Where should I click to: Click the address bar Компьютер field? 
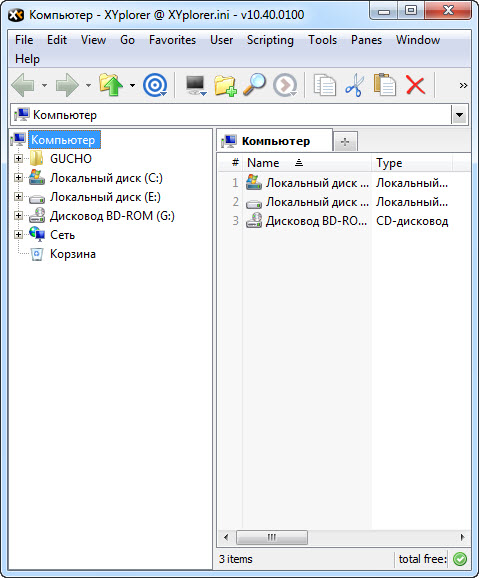[231, 115]
